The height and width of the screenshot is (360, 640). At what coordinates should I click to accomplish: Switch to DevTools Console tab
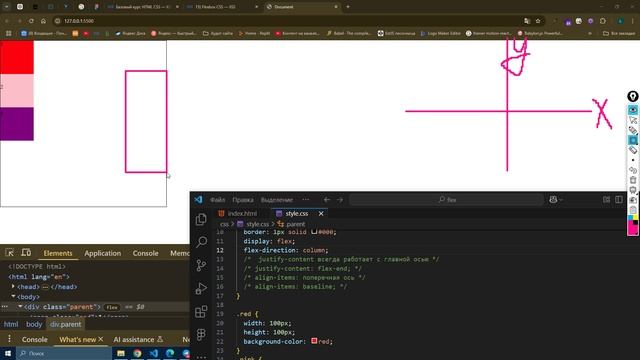[x=145, y=253]
